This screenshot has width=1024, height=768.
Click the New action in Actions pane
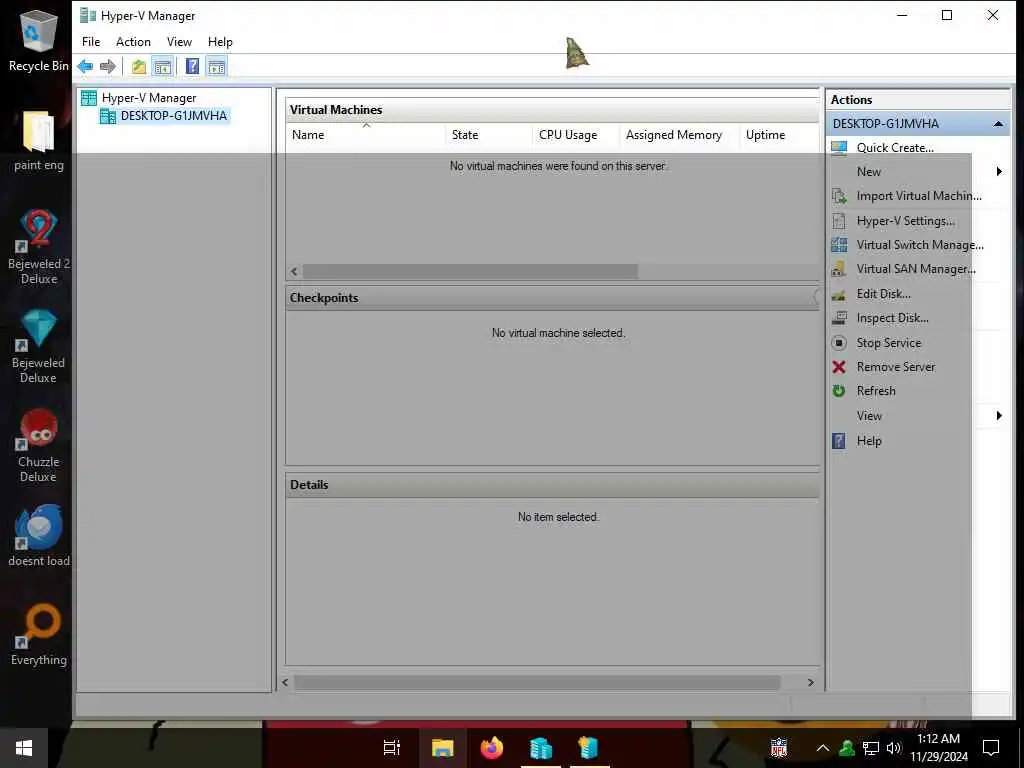(869, 172)
